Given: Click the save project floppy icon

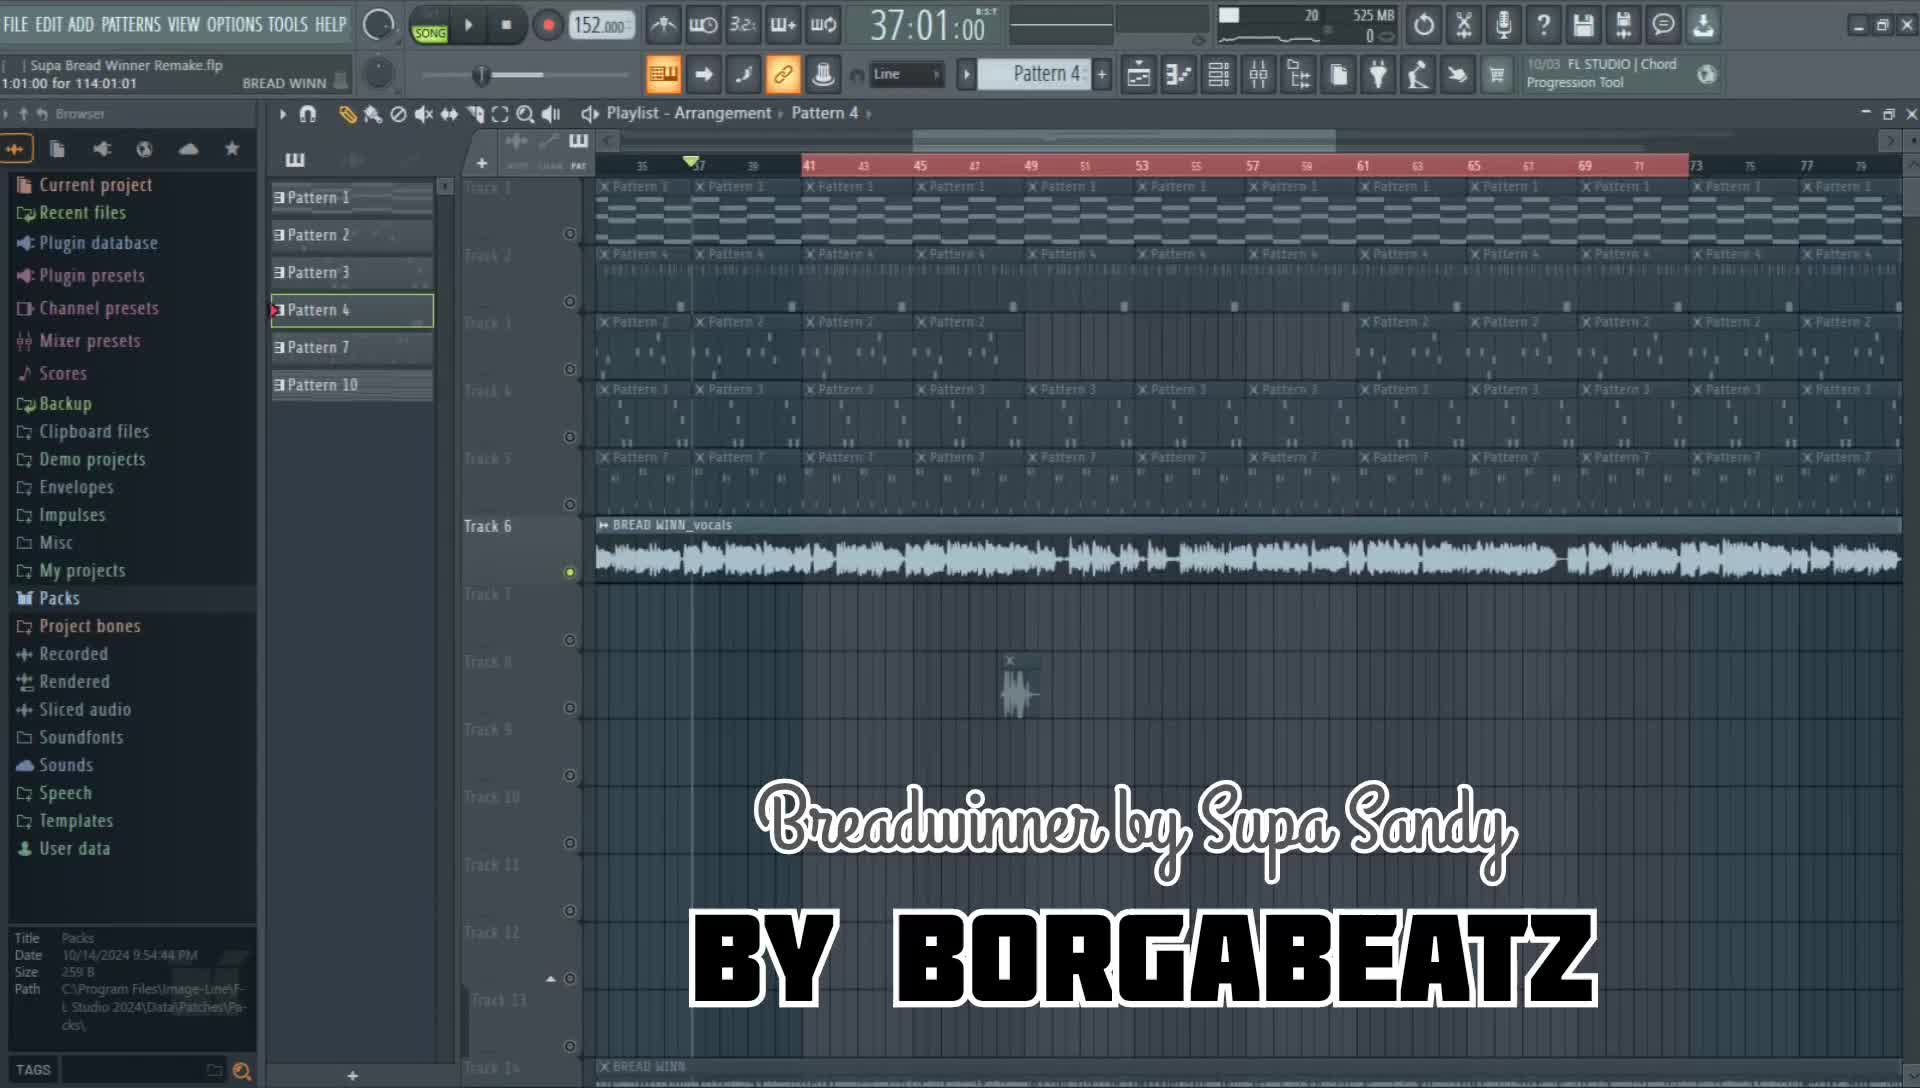Looking at the screenshot, I should (1583, 25).
